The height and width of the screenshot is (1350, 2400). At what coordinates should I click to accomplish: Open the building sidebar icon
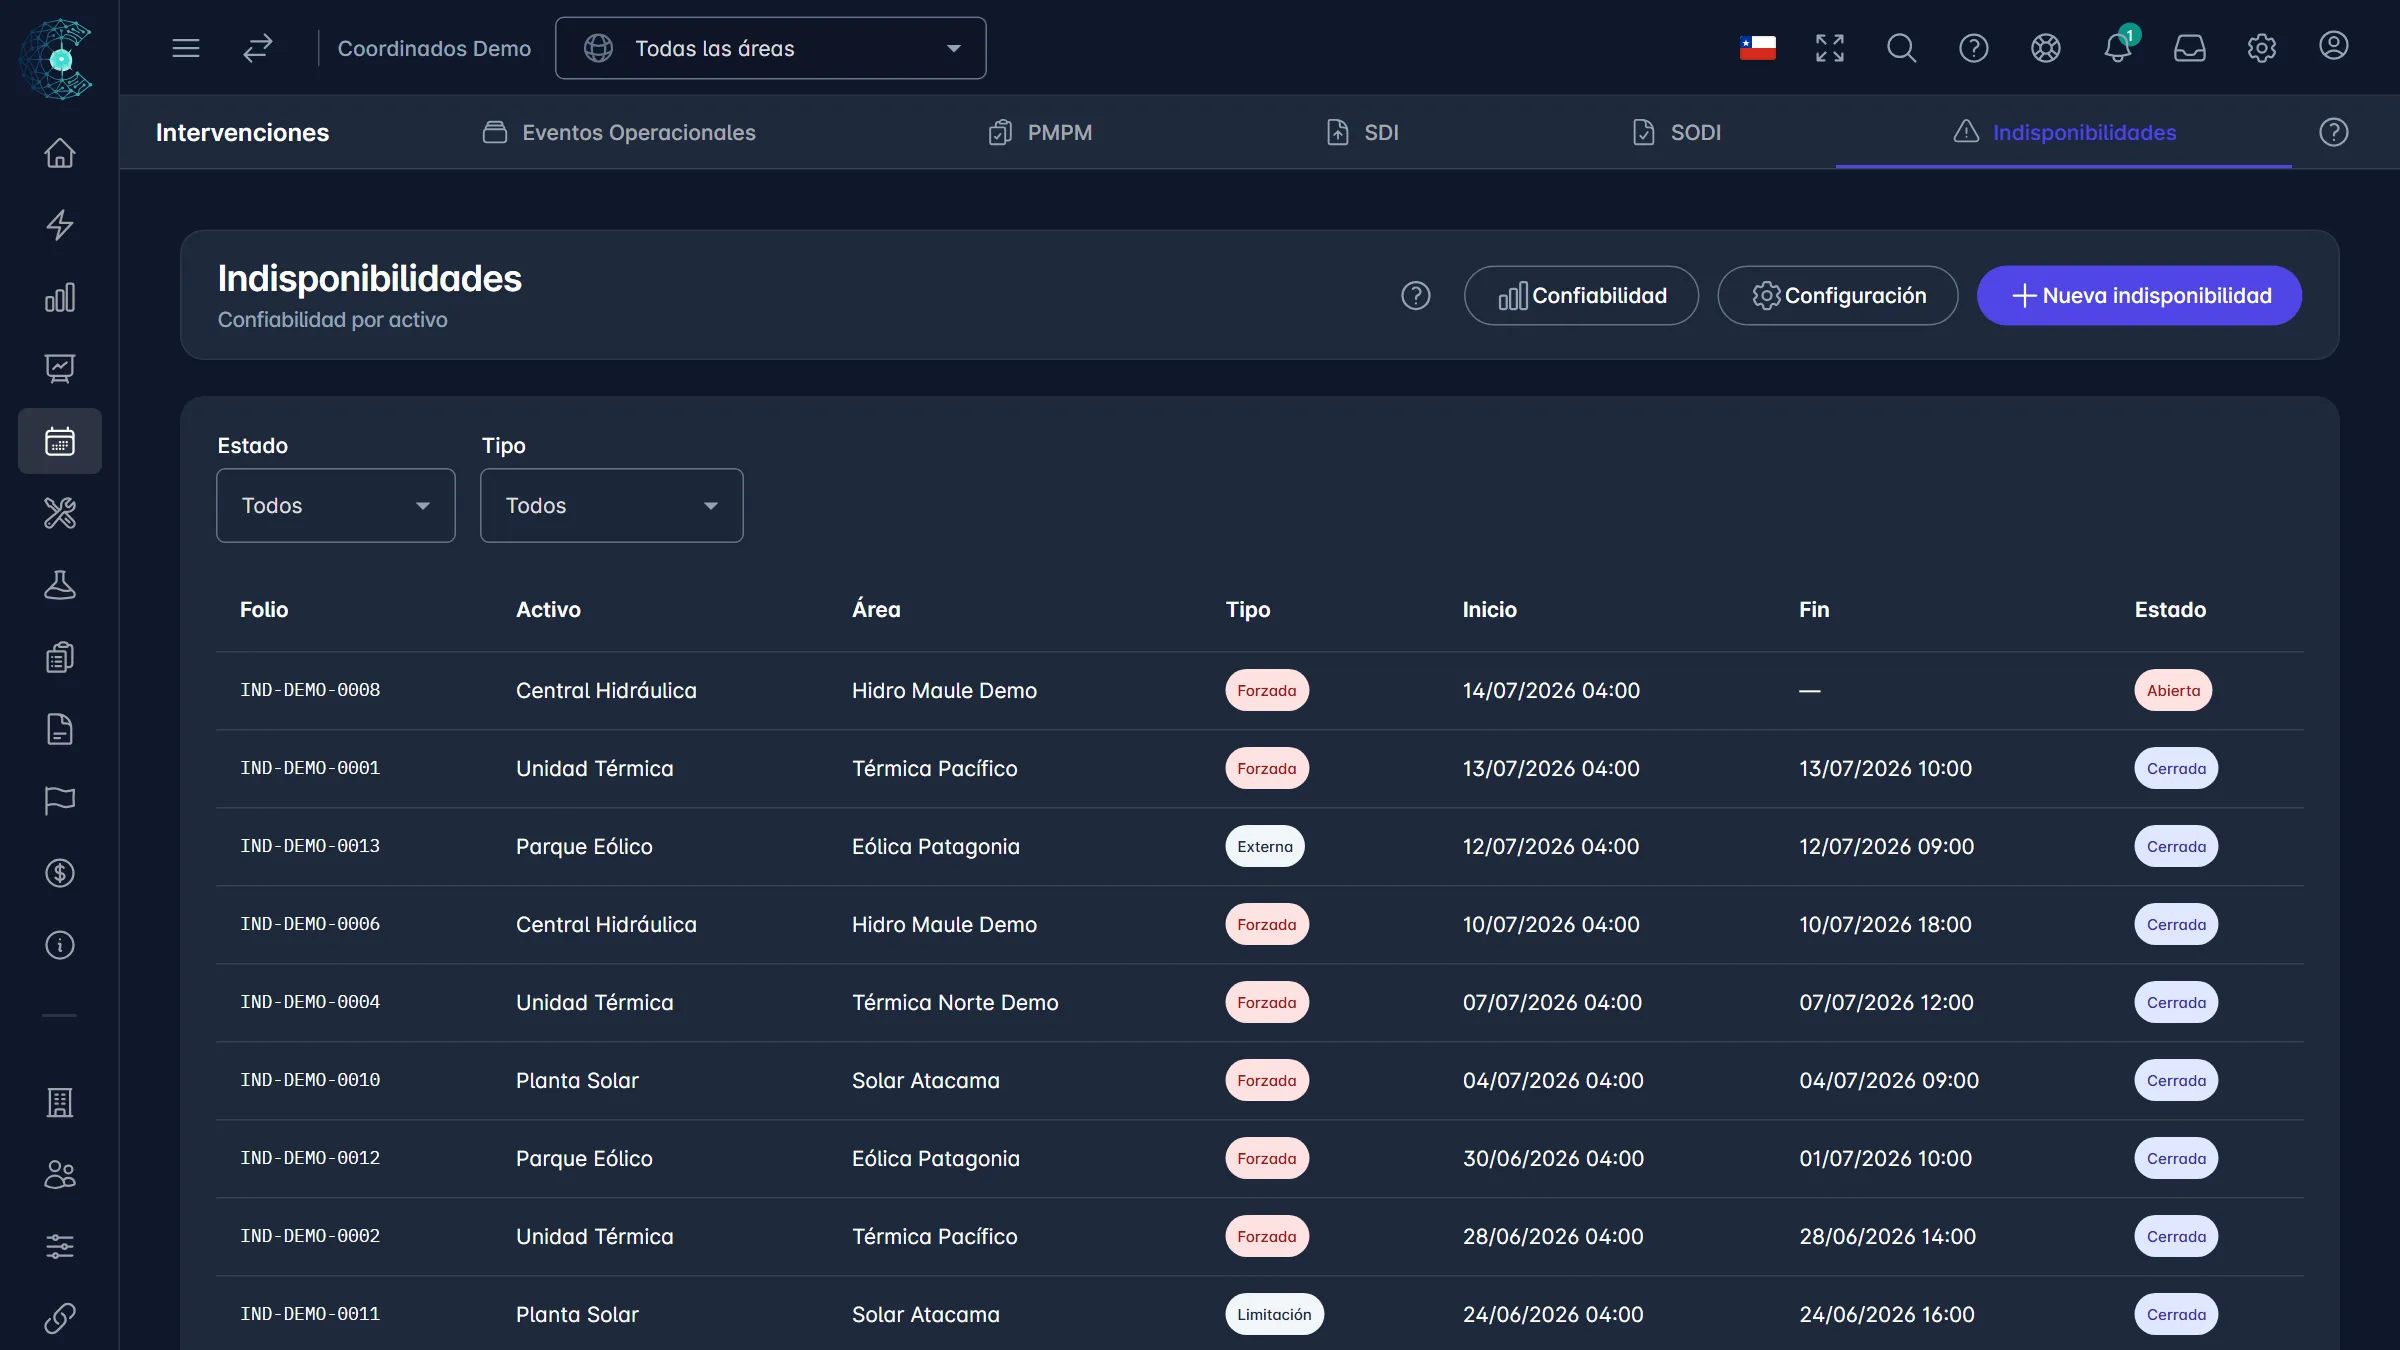[60, 1102]
